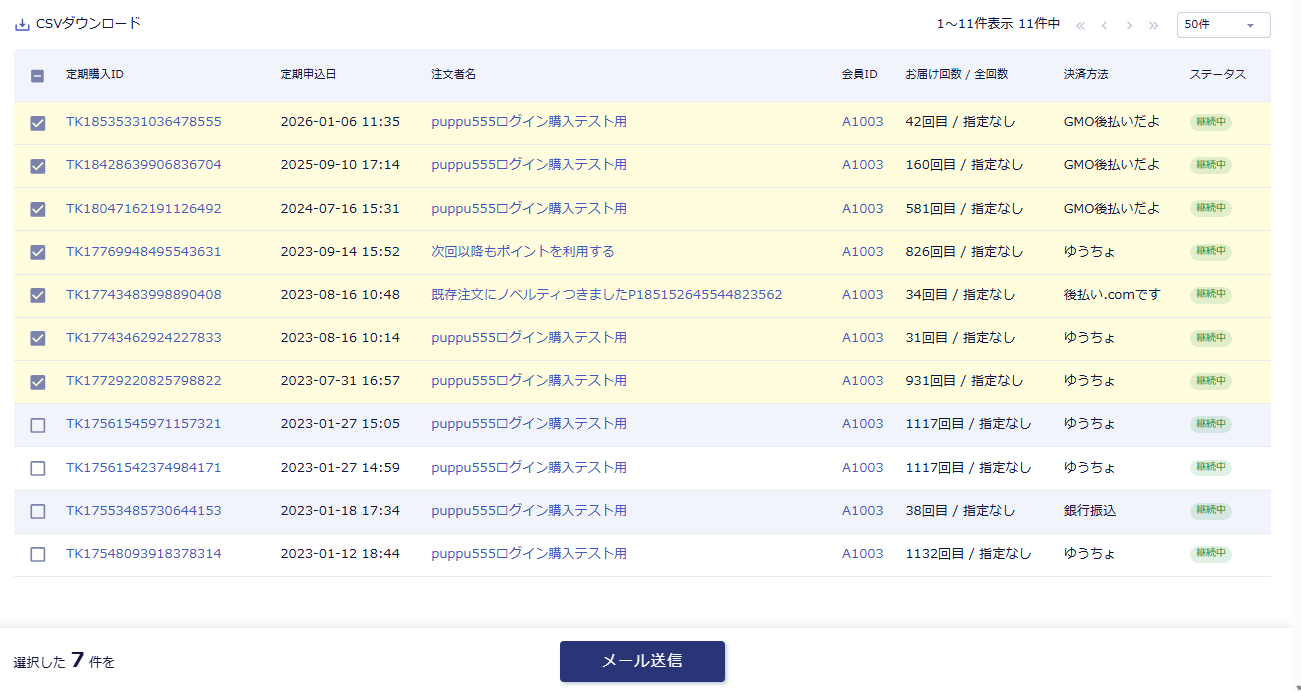Go to first page double-arrow icon

coord(1080,25)
